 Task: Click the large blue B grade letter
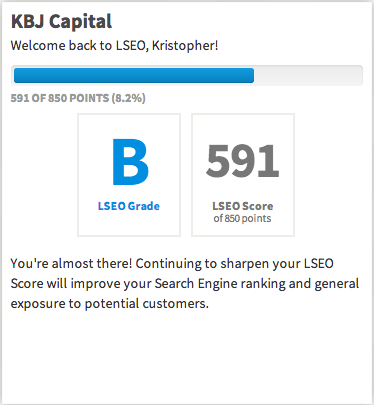[130, 162]
